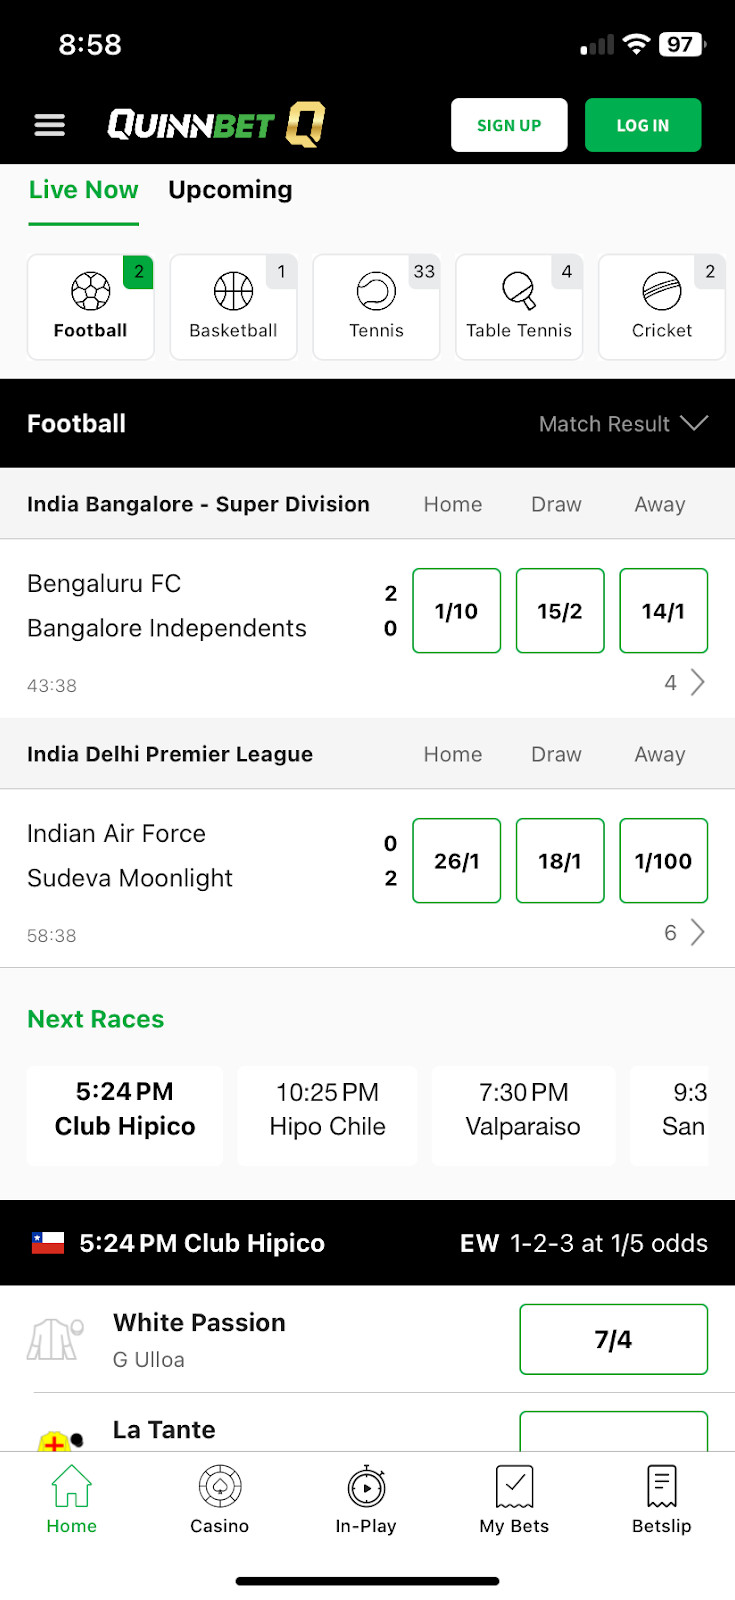735x1600 pixels.
Task: Open the Cricket sport category
Action: point(661,306)
